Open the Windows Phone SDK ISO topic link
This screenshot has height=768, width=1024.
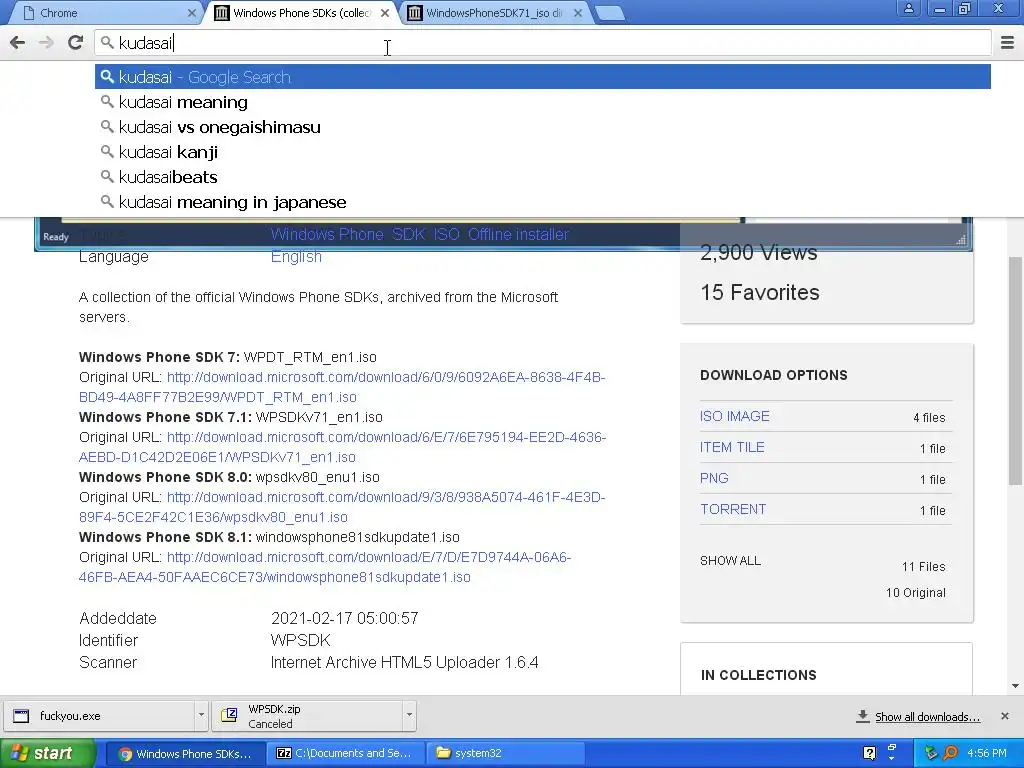click(419, 234)
